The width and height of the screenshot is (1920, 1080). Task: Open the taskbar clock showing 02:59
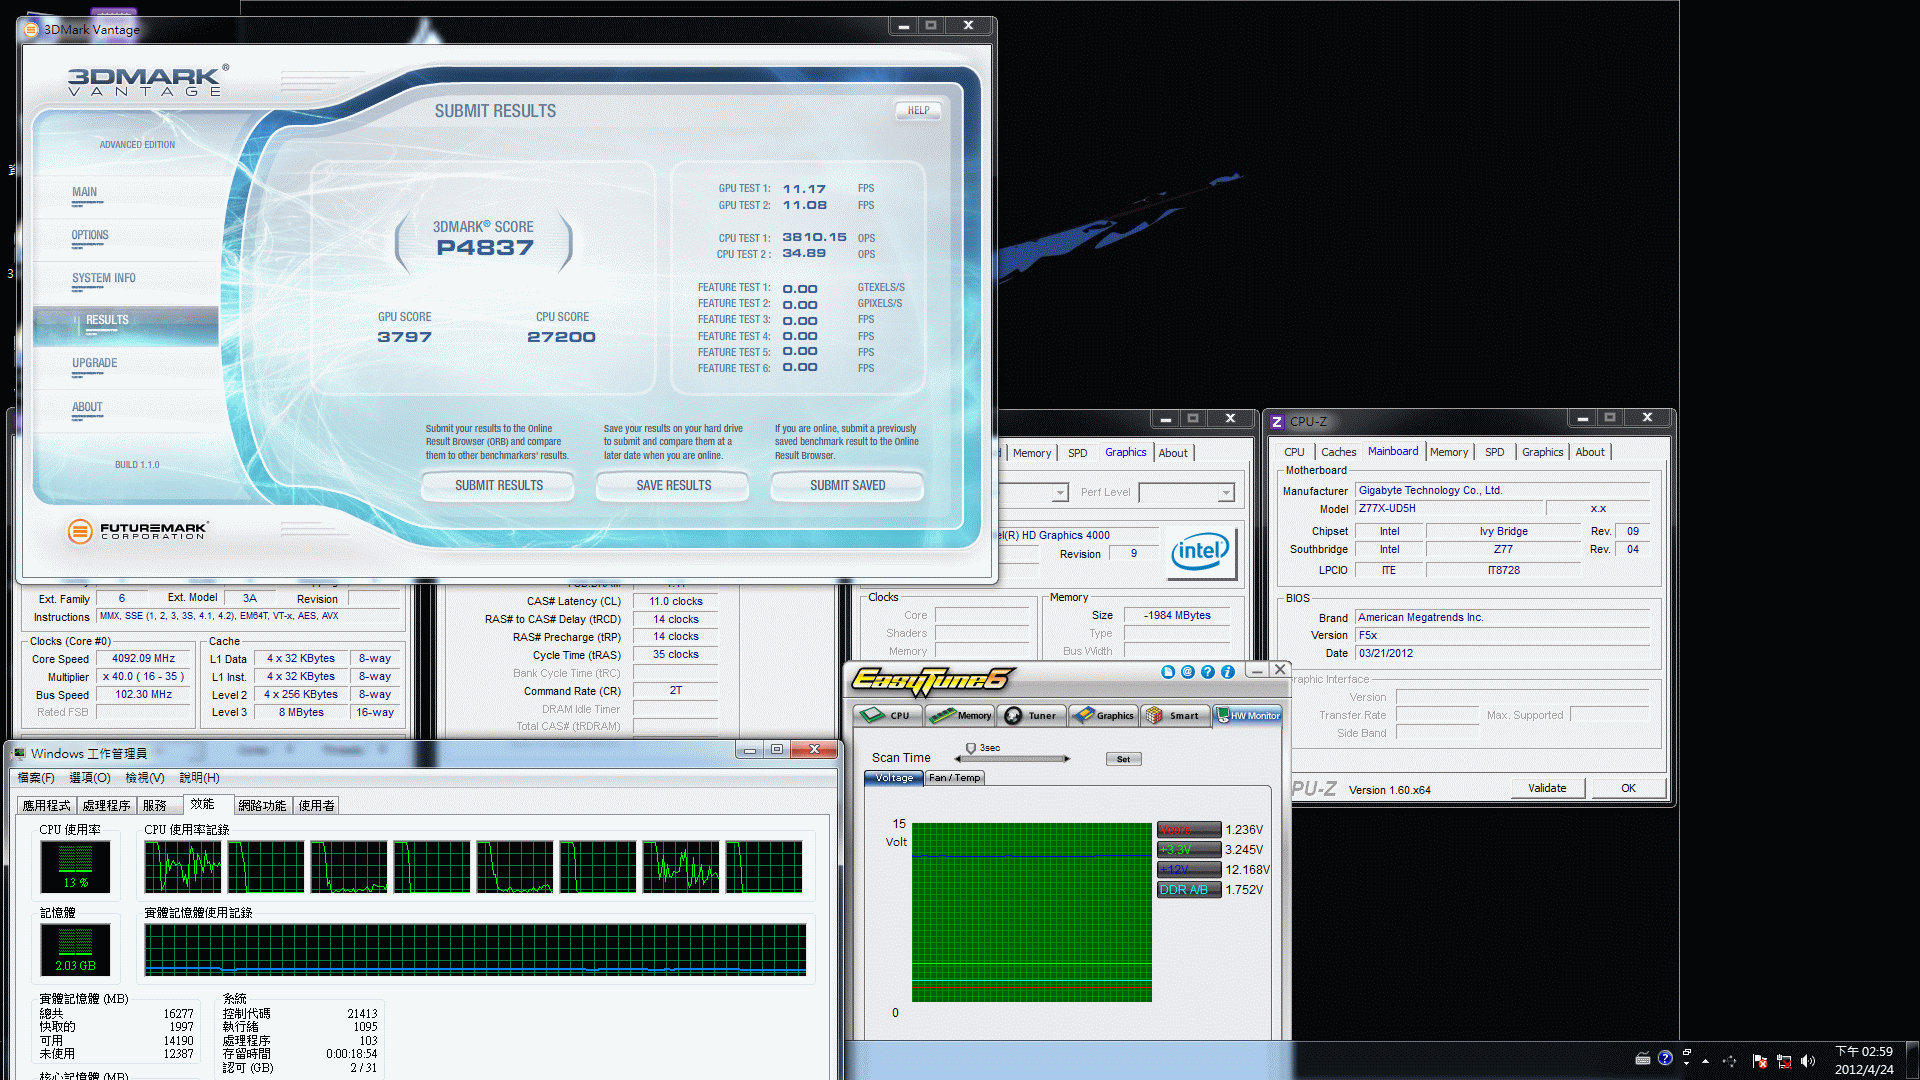[x=1864, y=1060]
